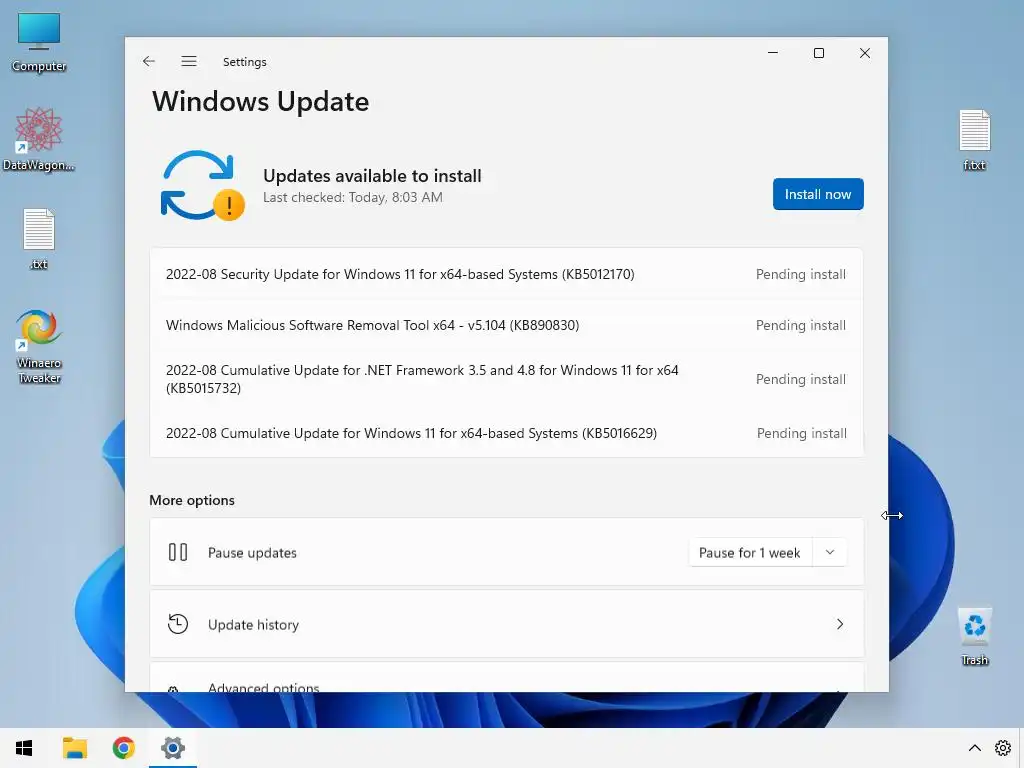Viewport: 1024px width, 768px height.
Task: Click Pause for 1 week button
Action: (750, 552)
